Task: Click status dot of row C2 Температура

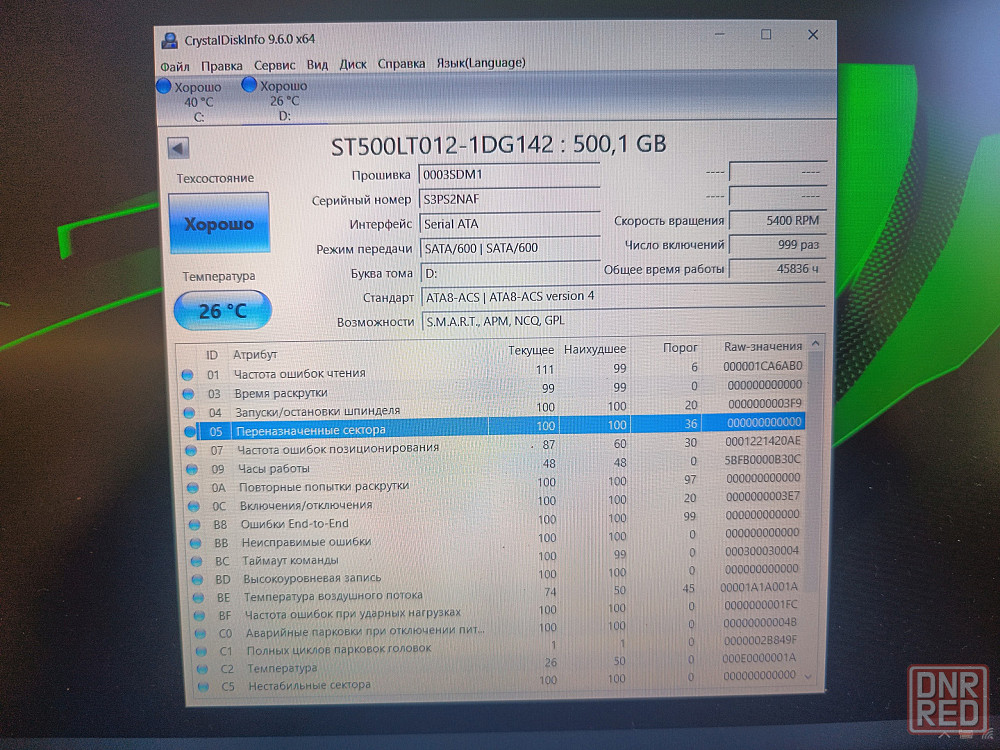Action: pyautogui.click(x=203, y=669)
